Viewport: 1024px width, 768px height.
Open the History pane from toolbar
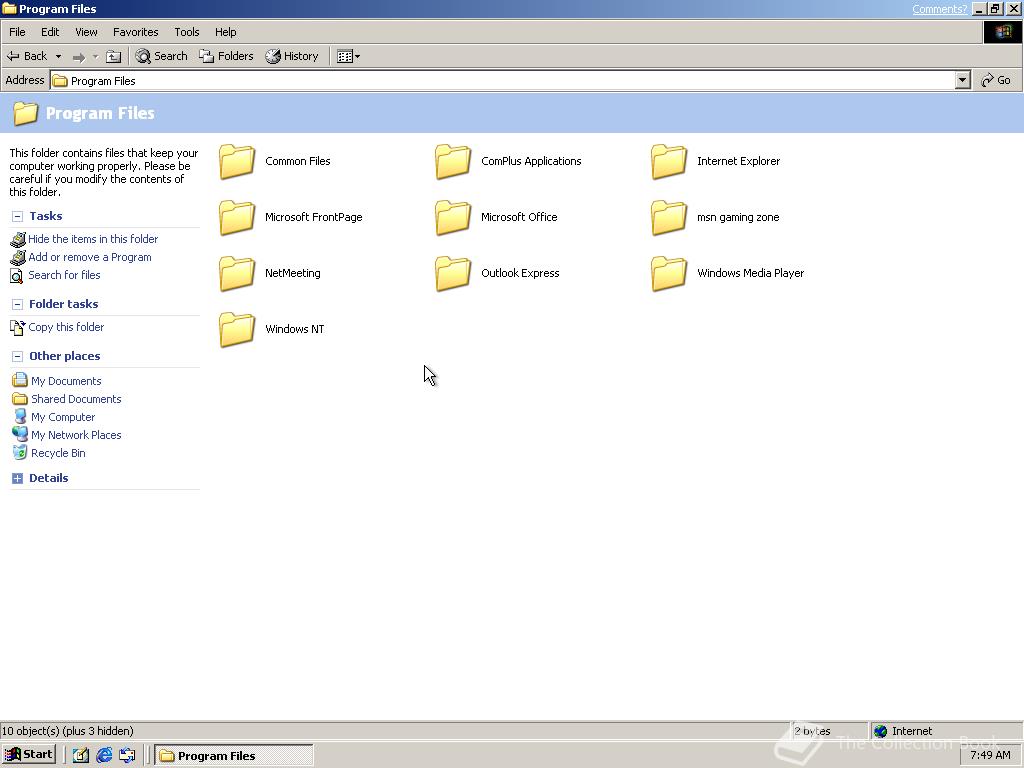tap(292, 56)
